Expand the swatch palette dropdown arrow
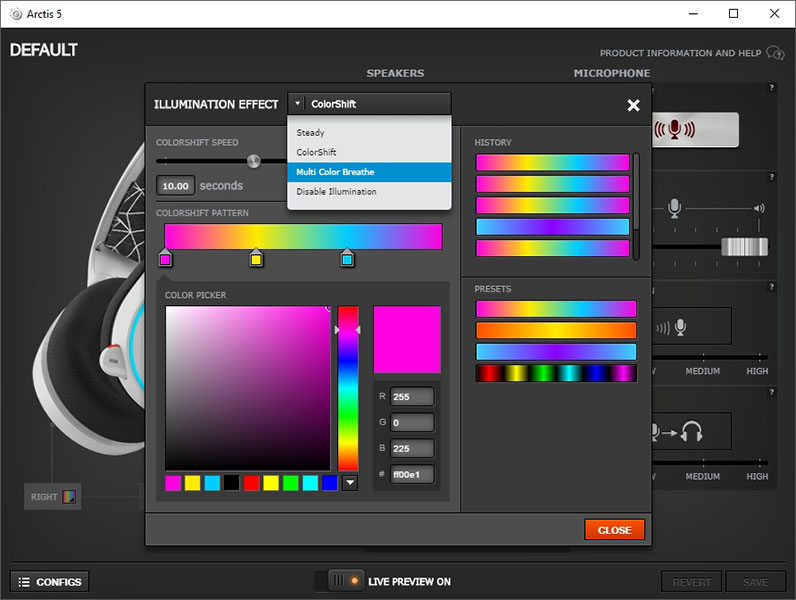Image resolution: width=796 pixels, height=600 pixels. 350,483
